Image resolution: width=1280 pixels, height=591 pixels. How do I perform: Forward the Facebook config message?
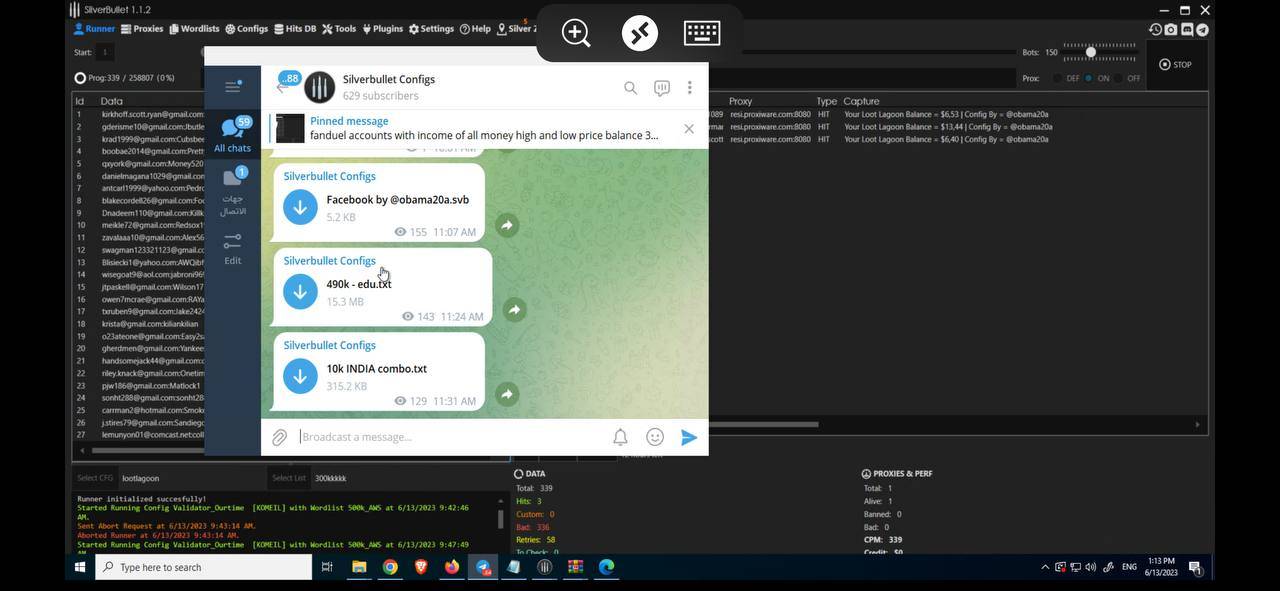[x=507, y=225]
